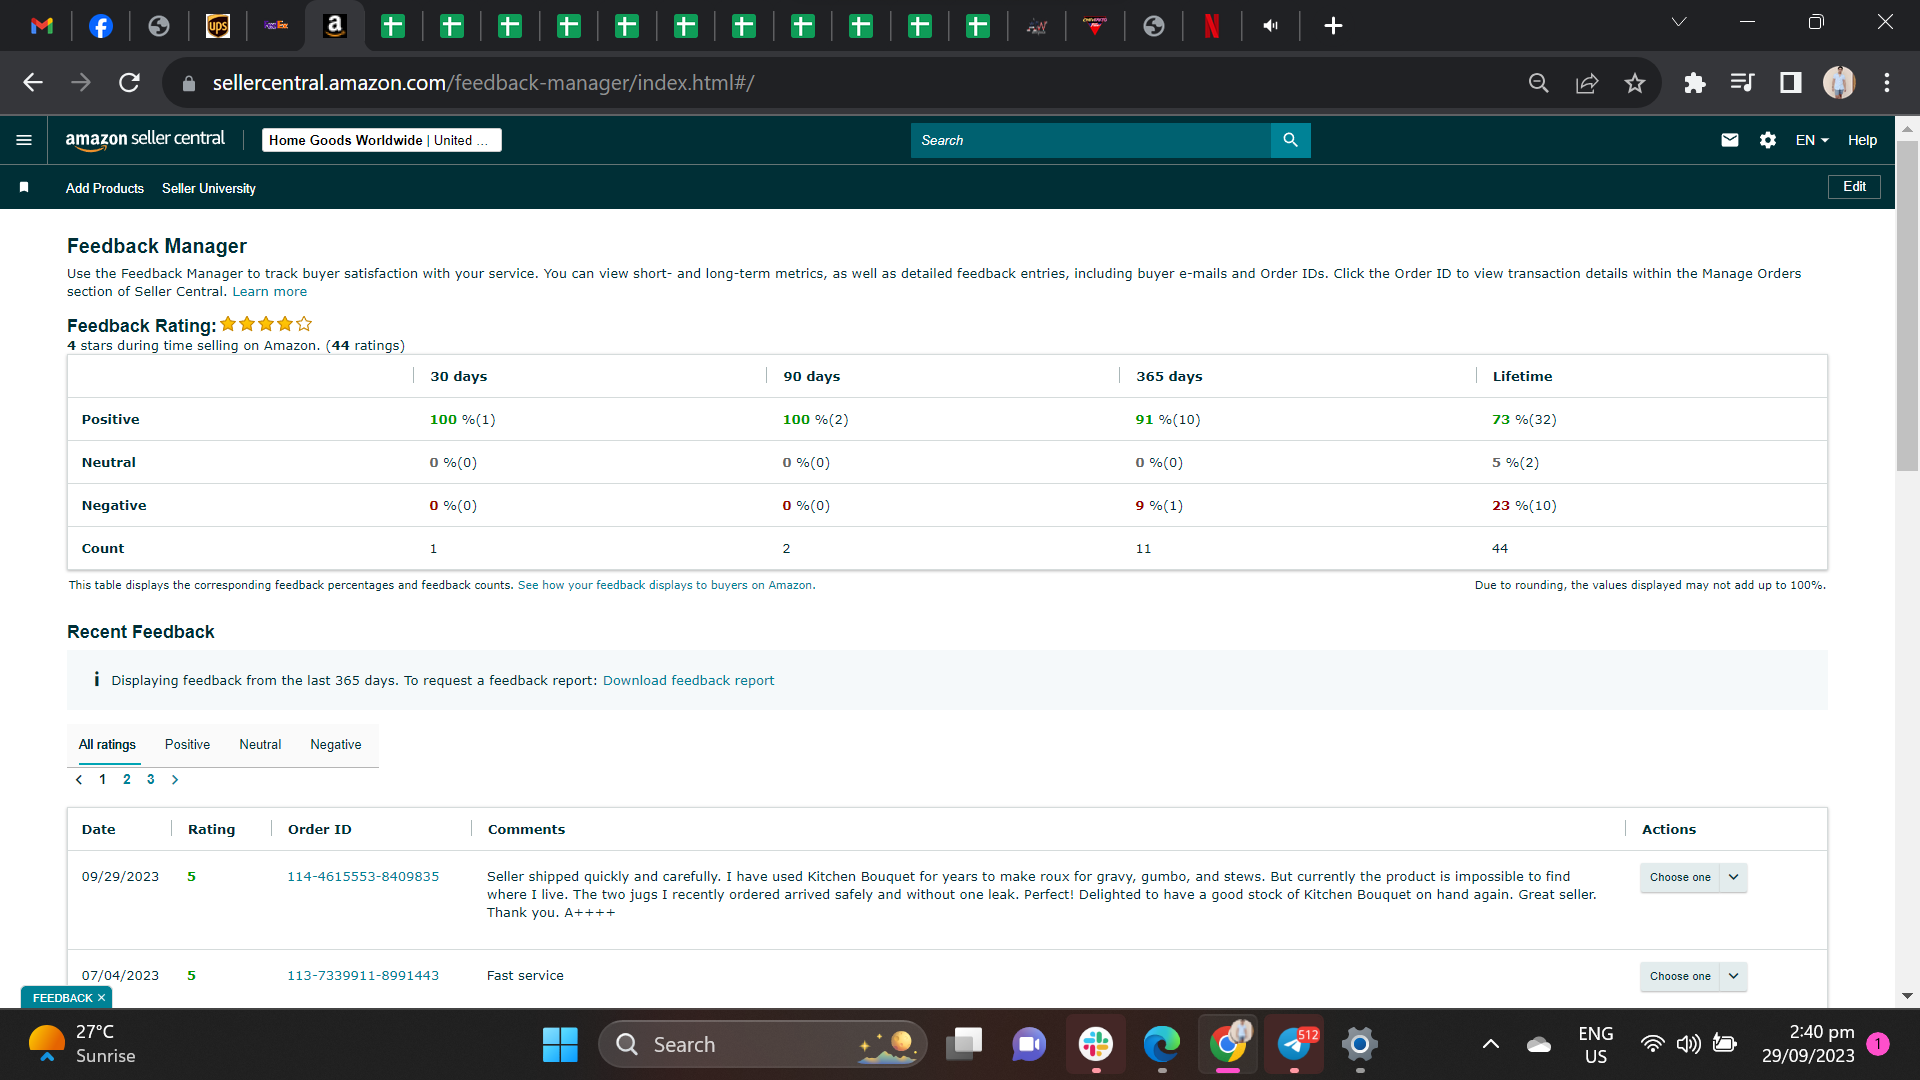Click the Seller Central search field
This screenshot has width=1920, height=1080.
(x=1090, y=140)
